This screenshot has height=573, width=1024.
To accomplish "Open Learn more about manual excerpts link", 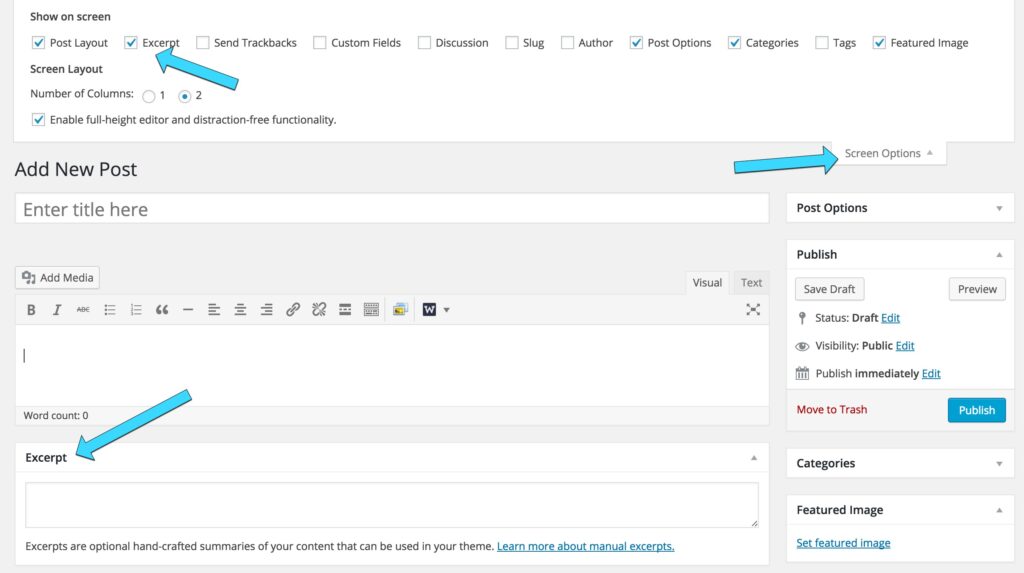I will [x=585, y=546].
